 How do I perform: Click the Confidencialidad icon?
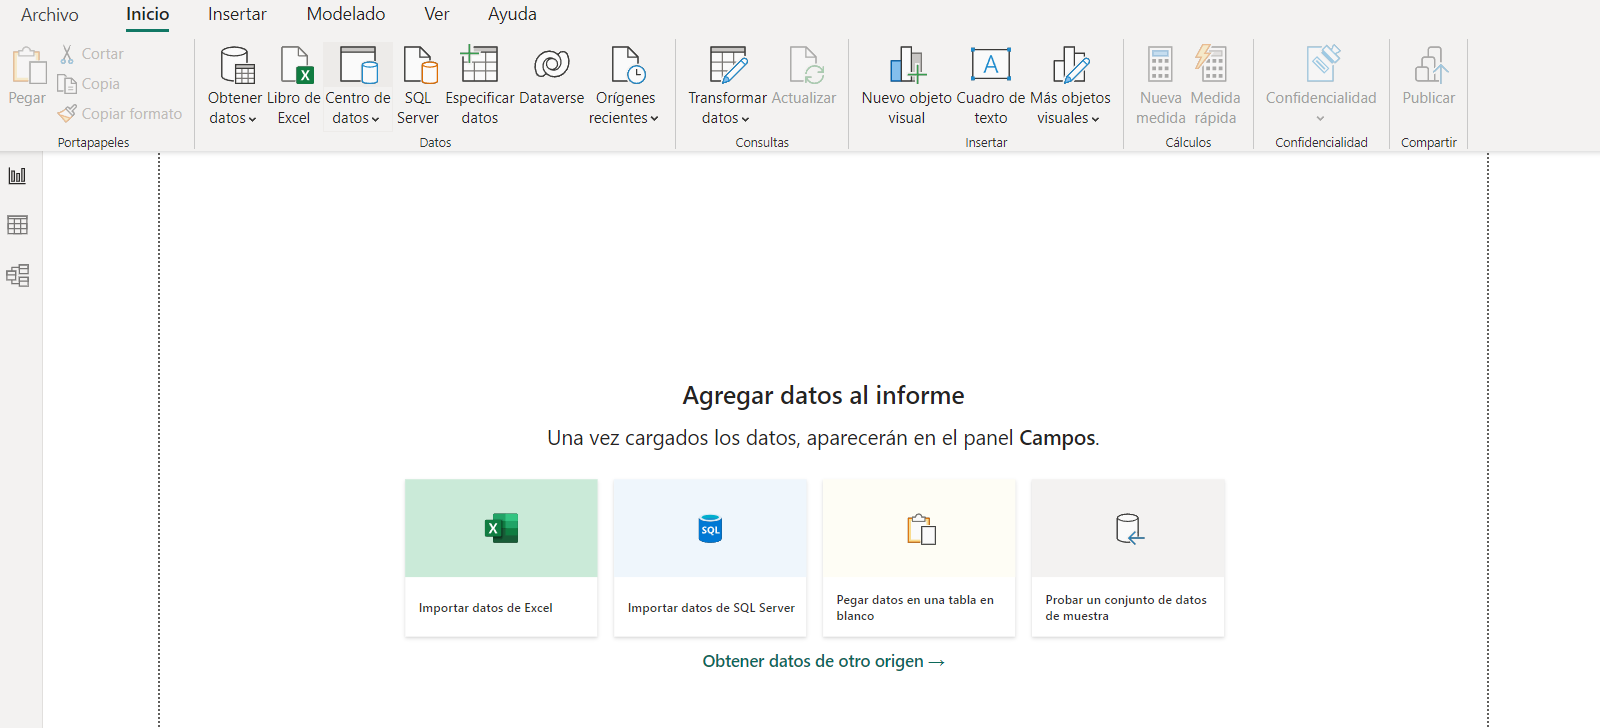click(x=1323, y=64)
